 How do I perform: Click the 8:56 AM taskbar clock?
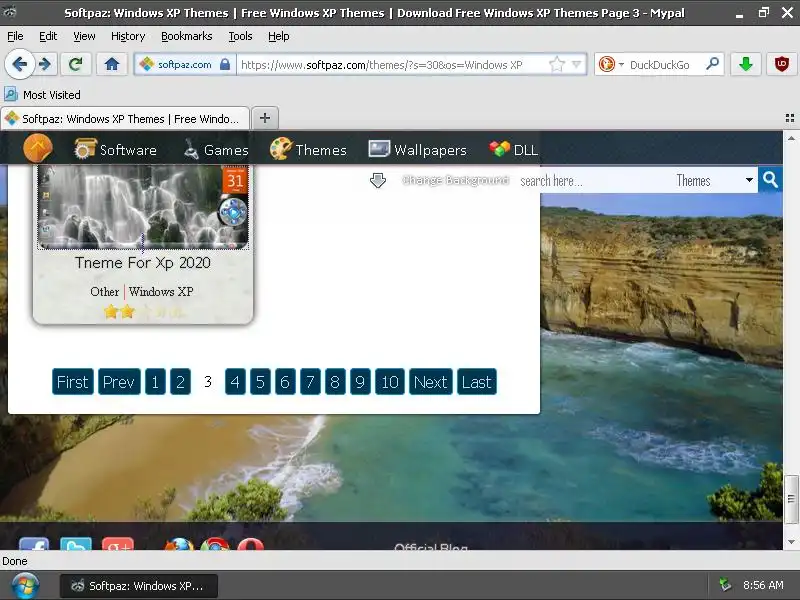click(763, 585)
